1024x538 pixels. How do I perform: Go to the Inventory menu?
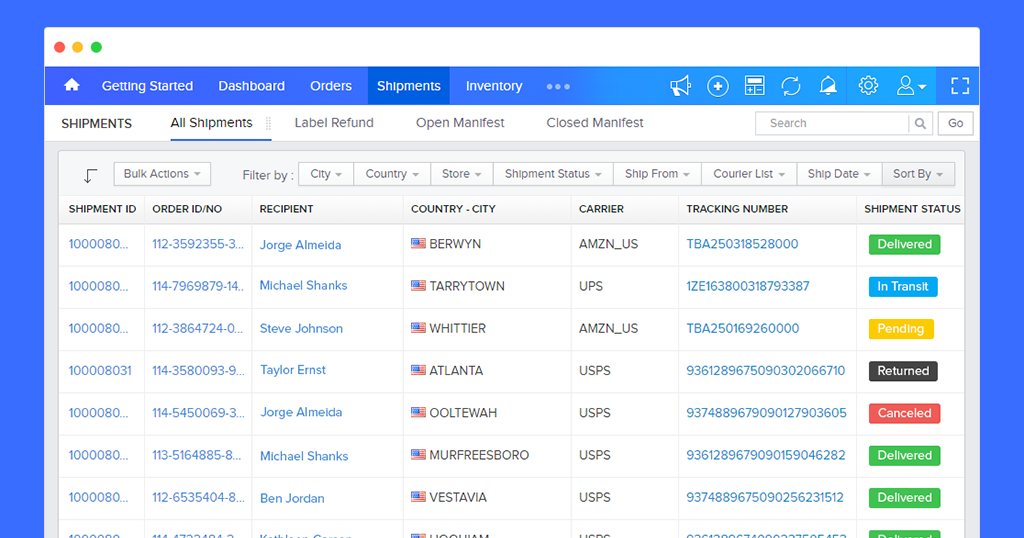click(x=494, y=86)
